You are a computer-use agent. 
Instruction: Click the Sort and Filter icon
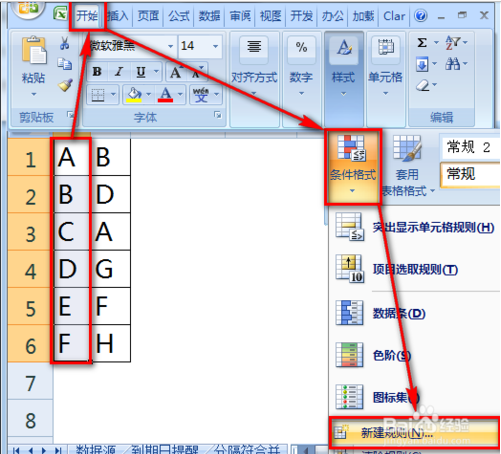tap(452, 43)
